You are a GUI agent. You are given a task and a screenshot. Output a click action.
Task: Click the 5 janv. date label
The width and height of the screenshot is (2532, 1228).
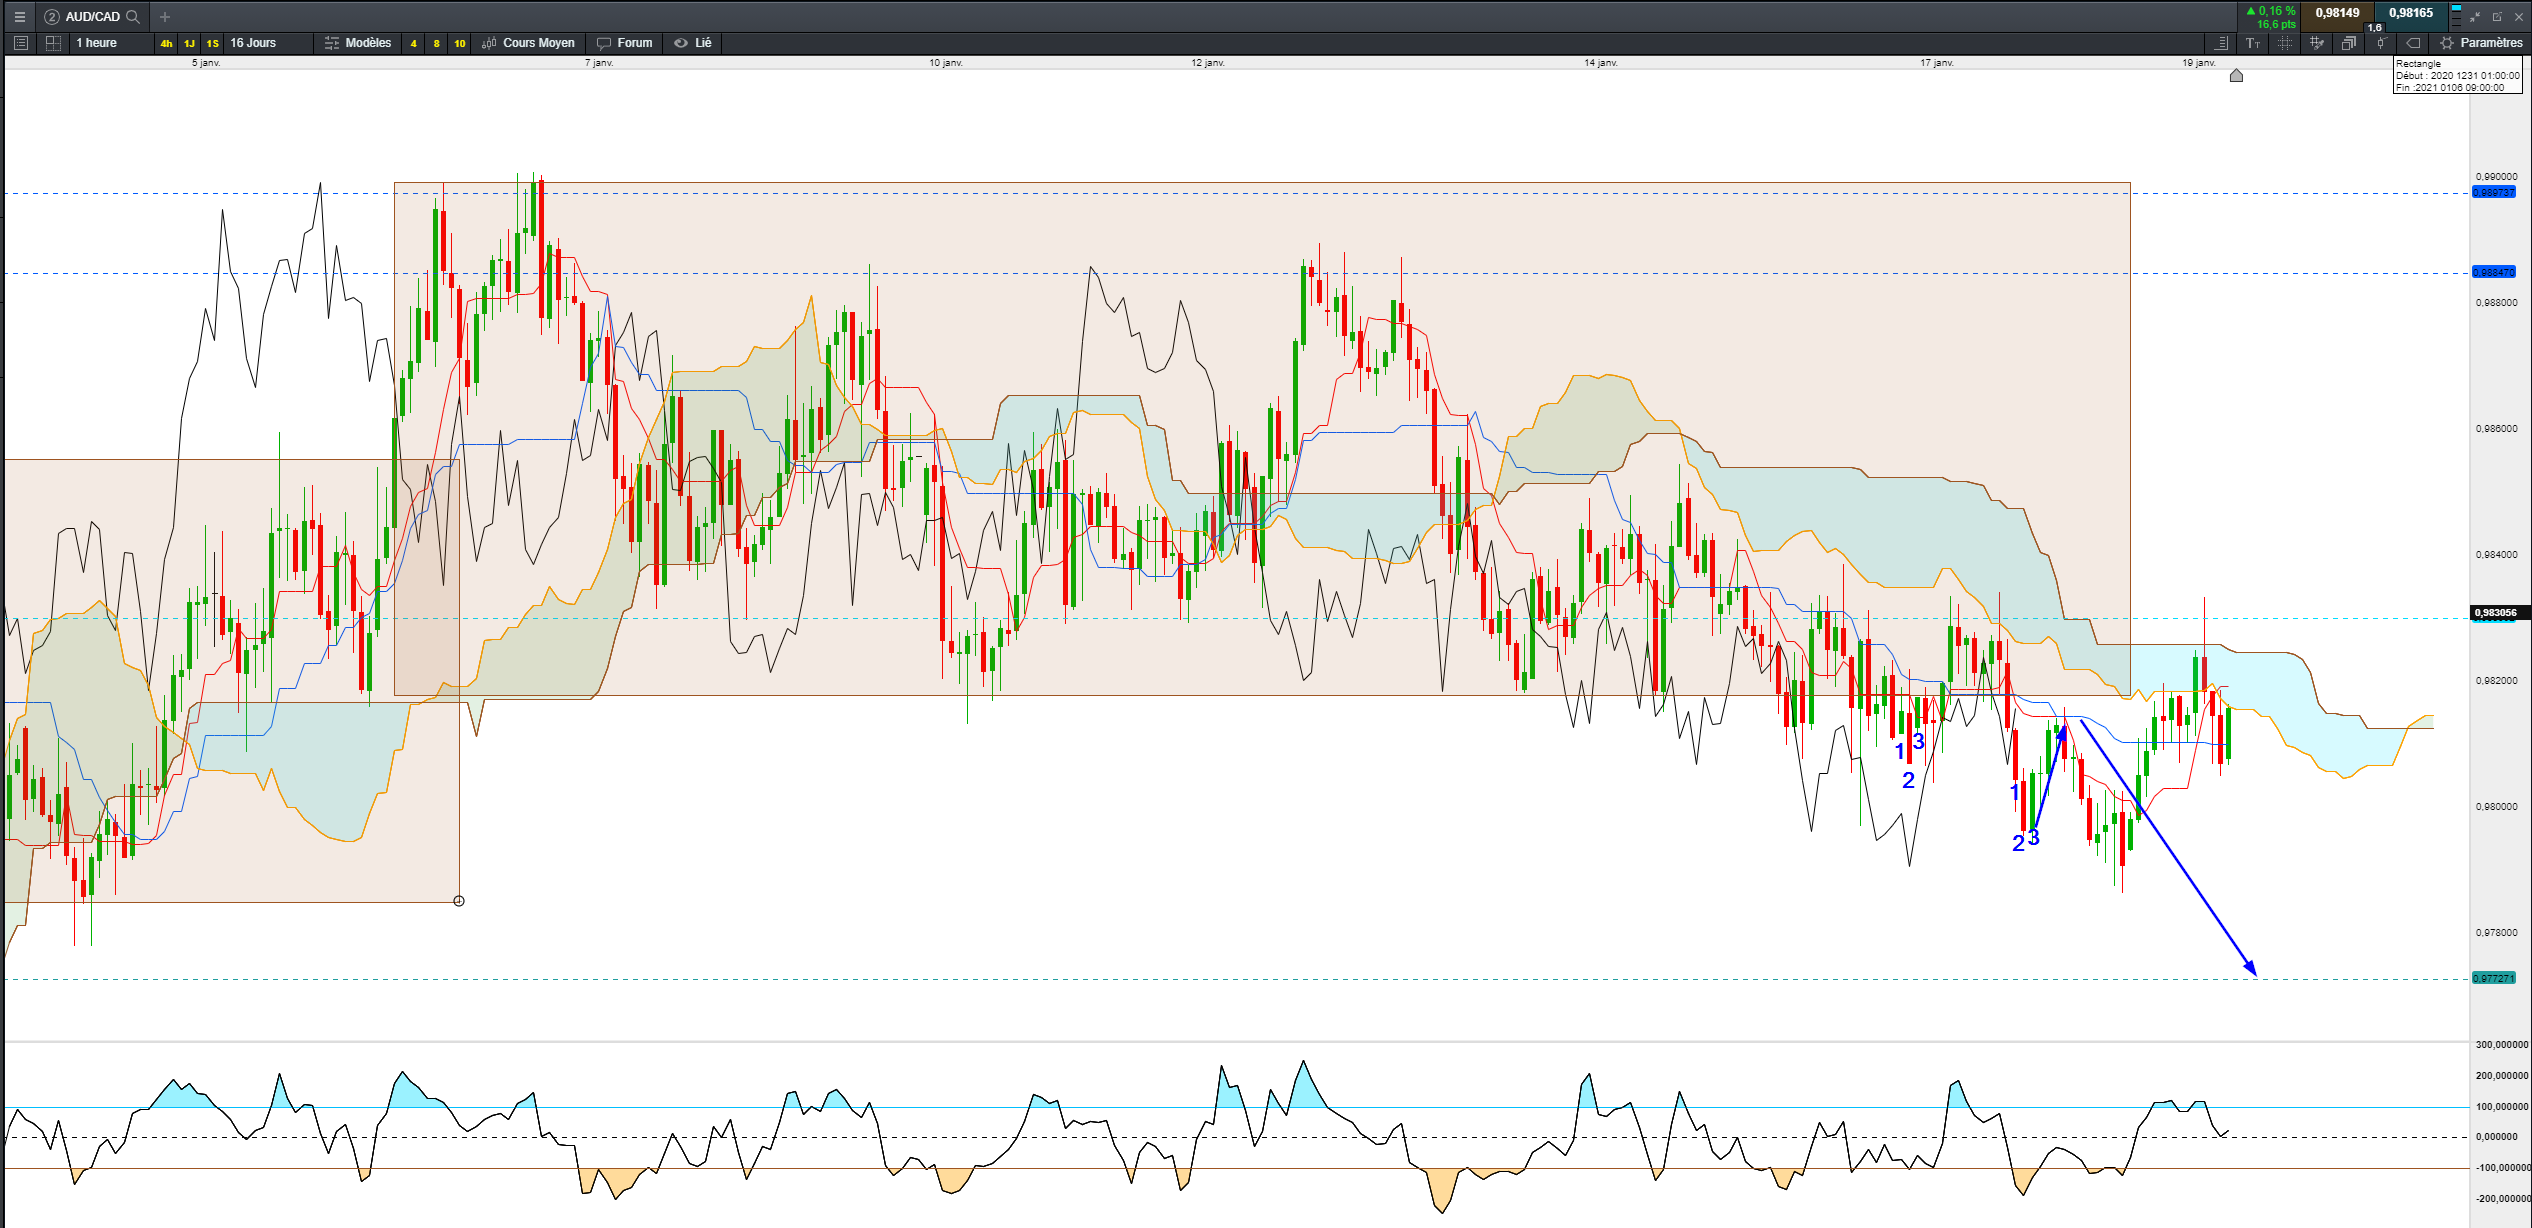pyautogui.click(x=206, y=63)
